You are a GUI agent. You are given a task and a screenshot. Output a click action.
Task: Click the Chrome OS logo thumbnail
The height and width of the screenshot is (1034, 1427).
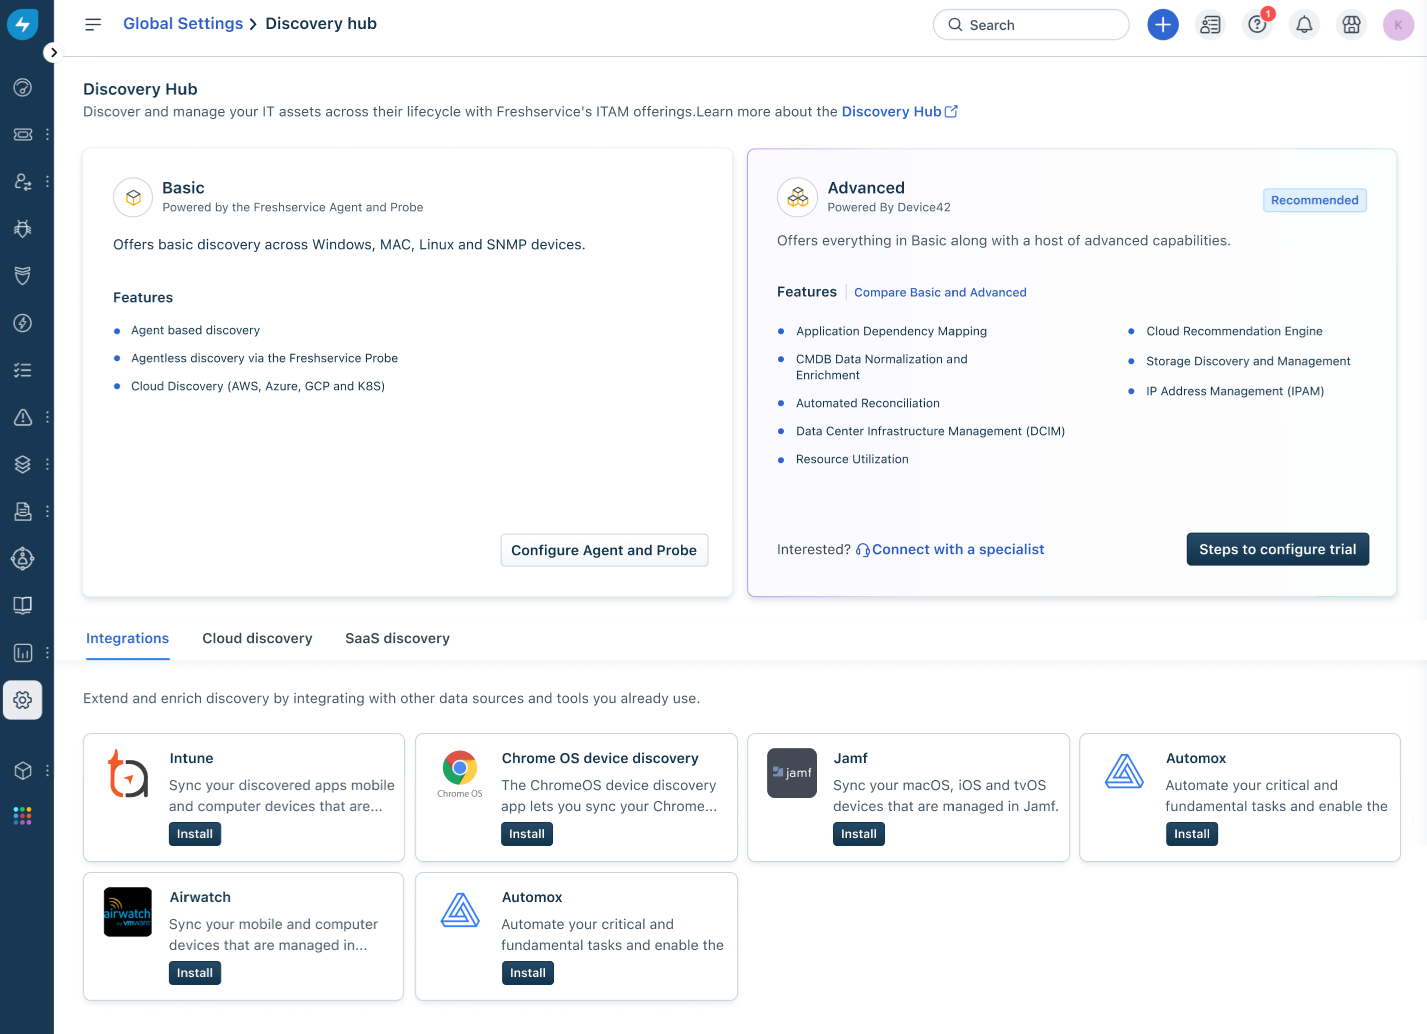460,773
